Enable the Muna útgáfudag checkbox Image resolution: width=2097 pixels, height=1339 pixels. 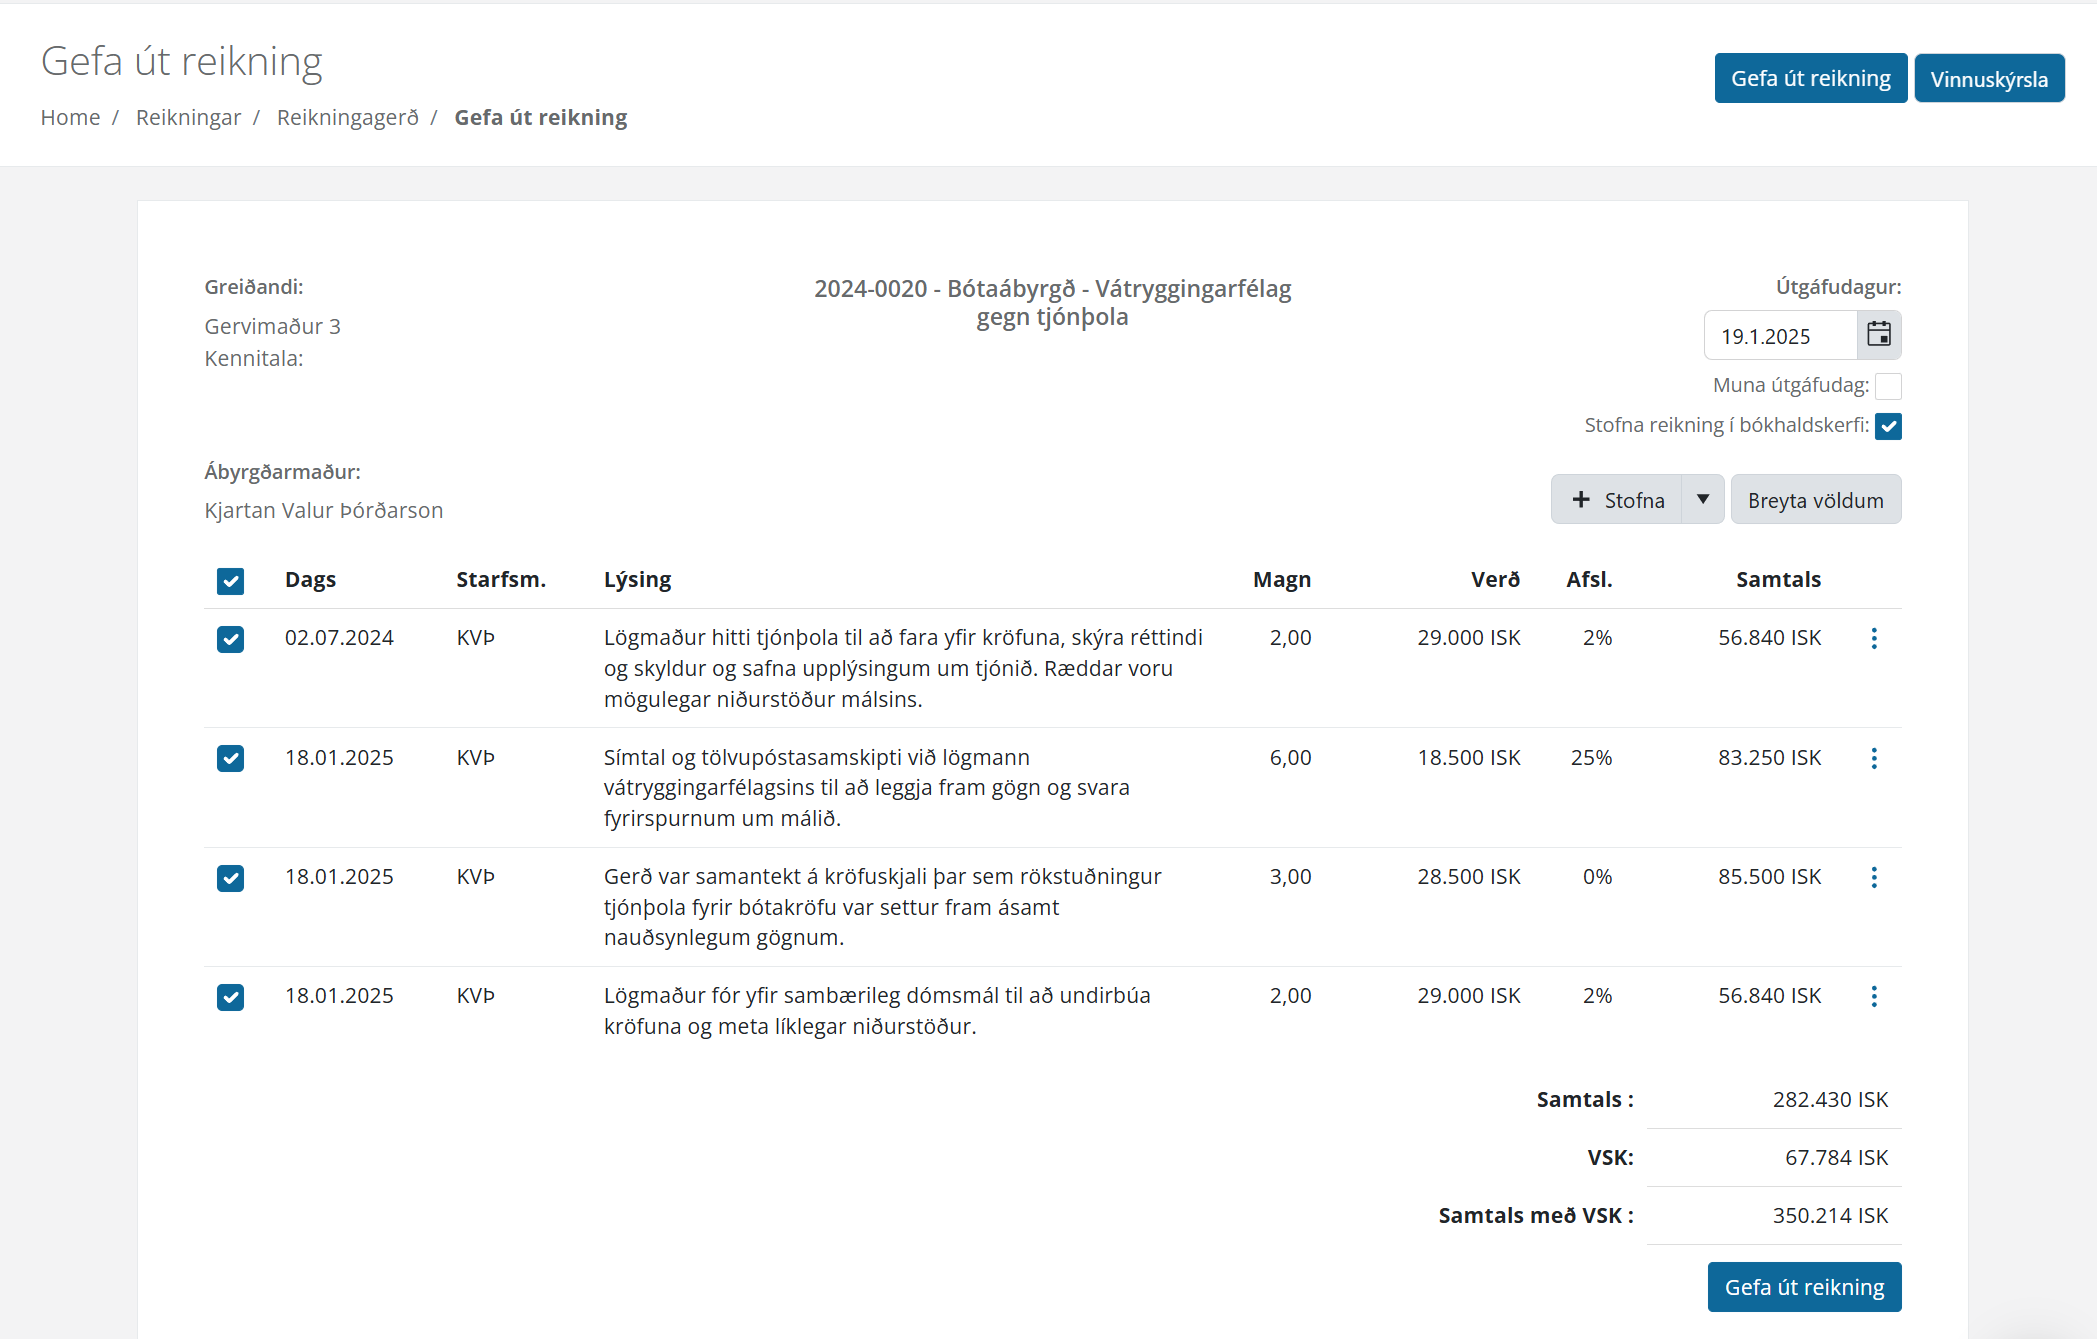1888,386
